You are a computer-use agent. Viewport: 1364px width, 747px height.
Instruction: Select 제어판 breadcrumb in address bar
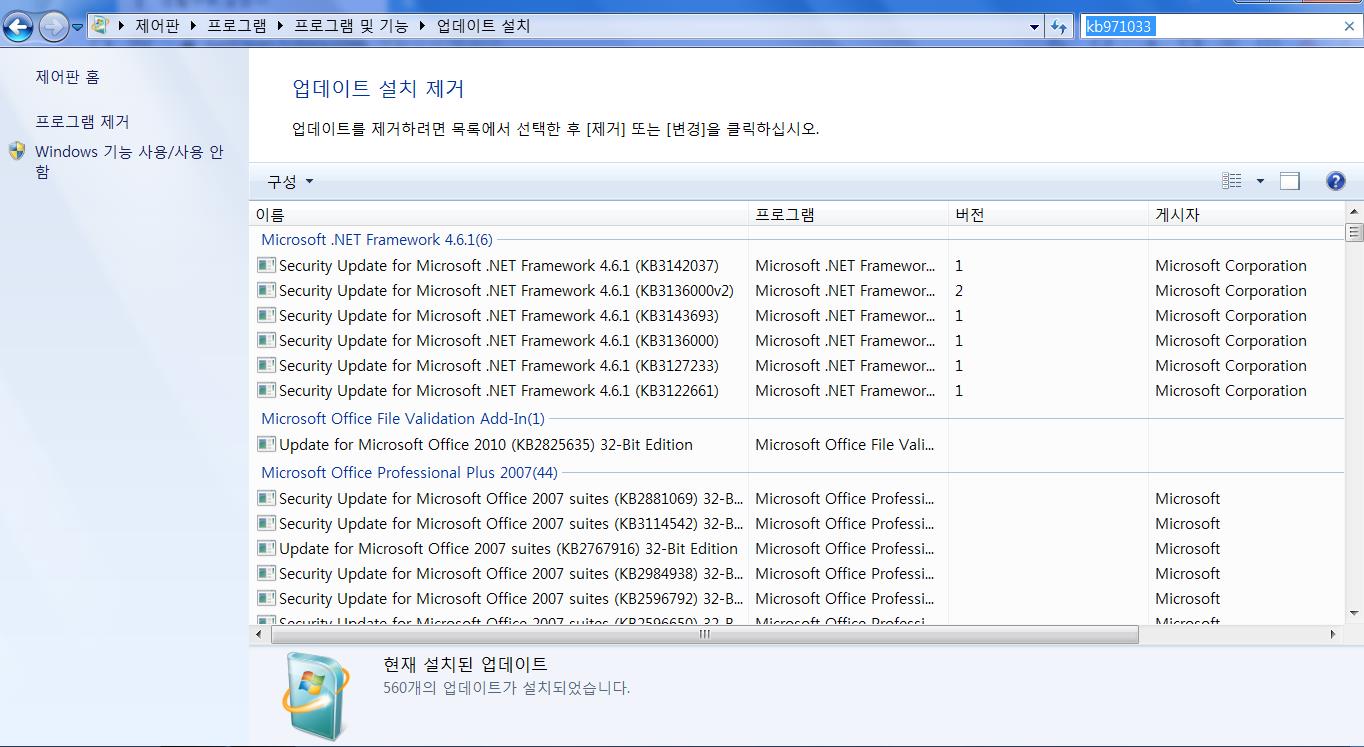pyautogui.click(x=157, y=26)
